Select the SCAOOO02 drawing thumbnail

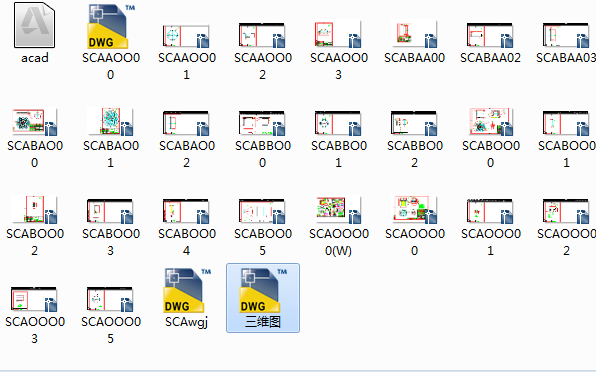(x=566, y=211)
